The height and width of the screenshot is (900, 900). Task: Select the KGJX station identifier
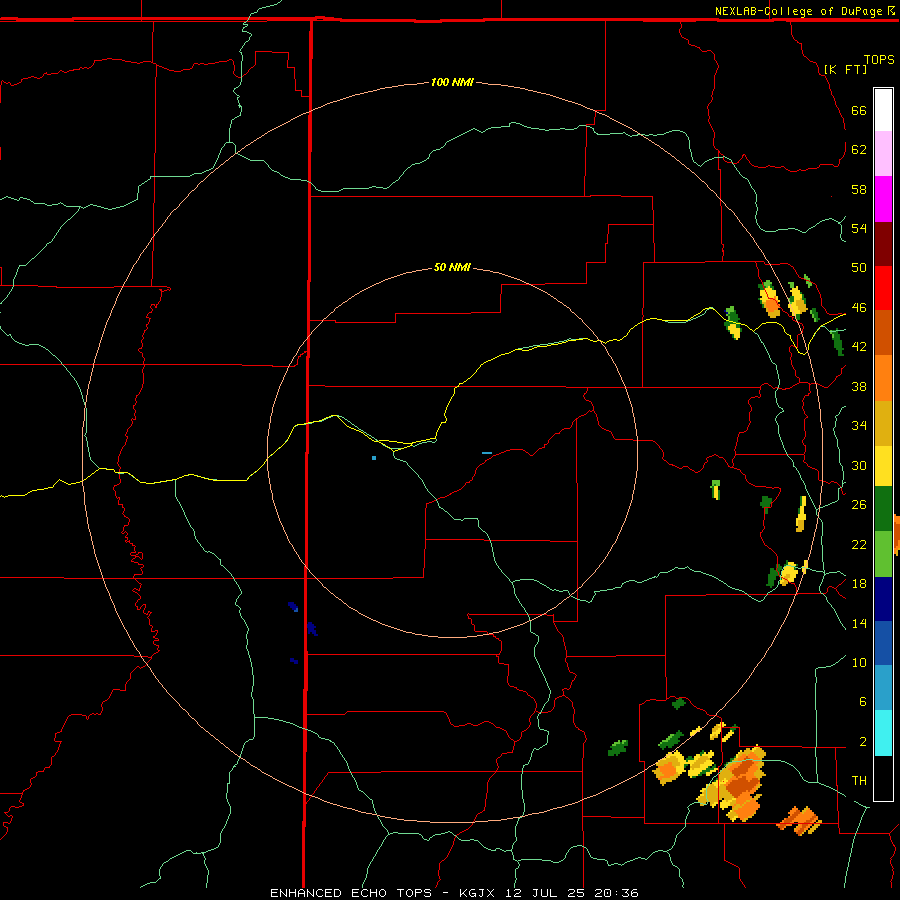click(x=476, y=893)
